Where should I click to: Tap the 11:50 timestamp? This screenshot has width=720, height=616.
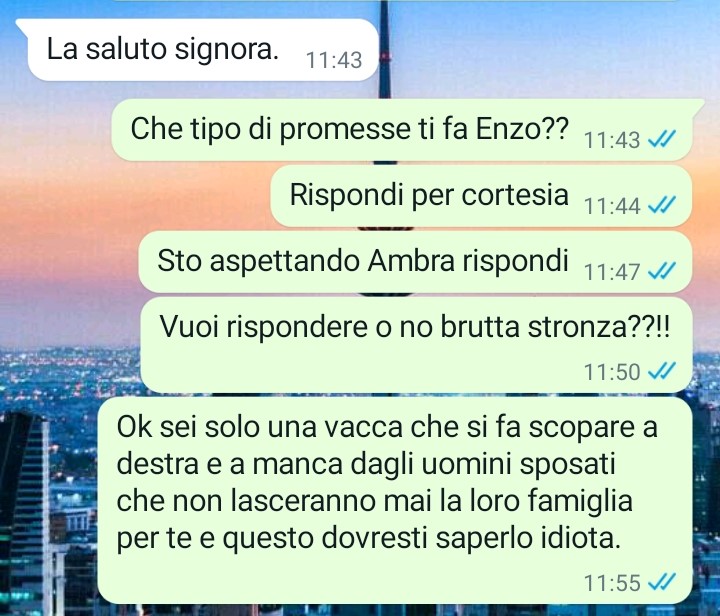coord(612,372)
